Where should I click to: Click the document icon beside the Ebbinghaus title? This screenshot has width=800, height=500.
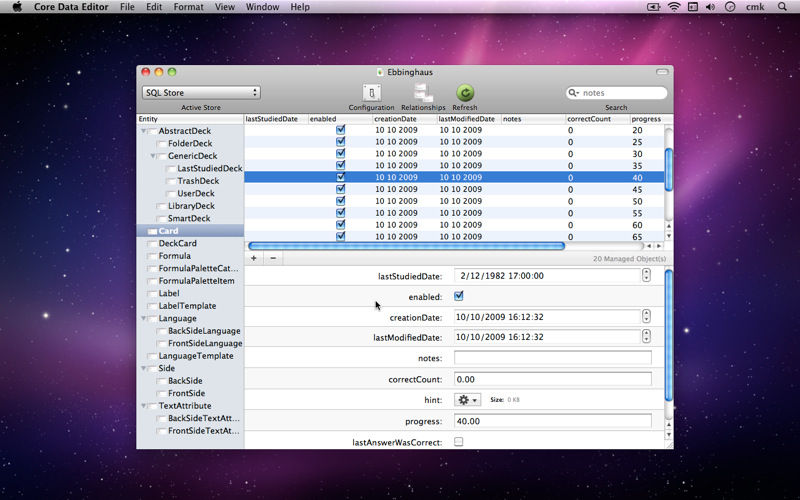(380, 72)
